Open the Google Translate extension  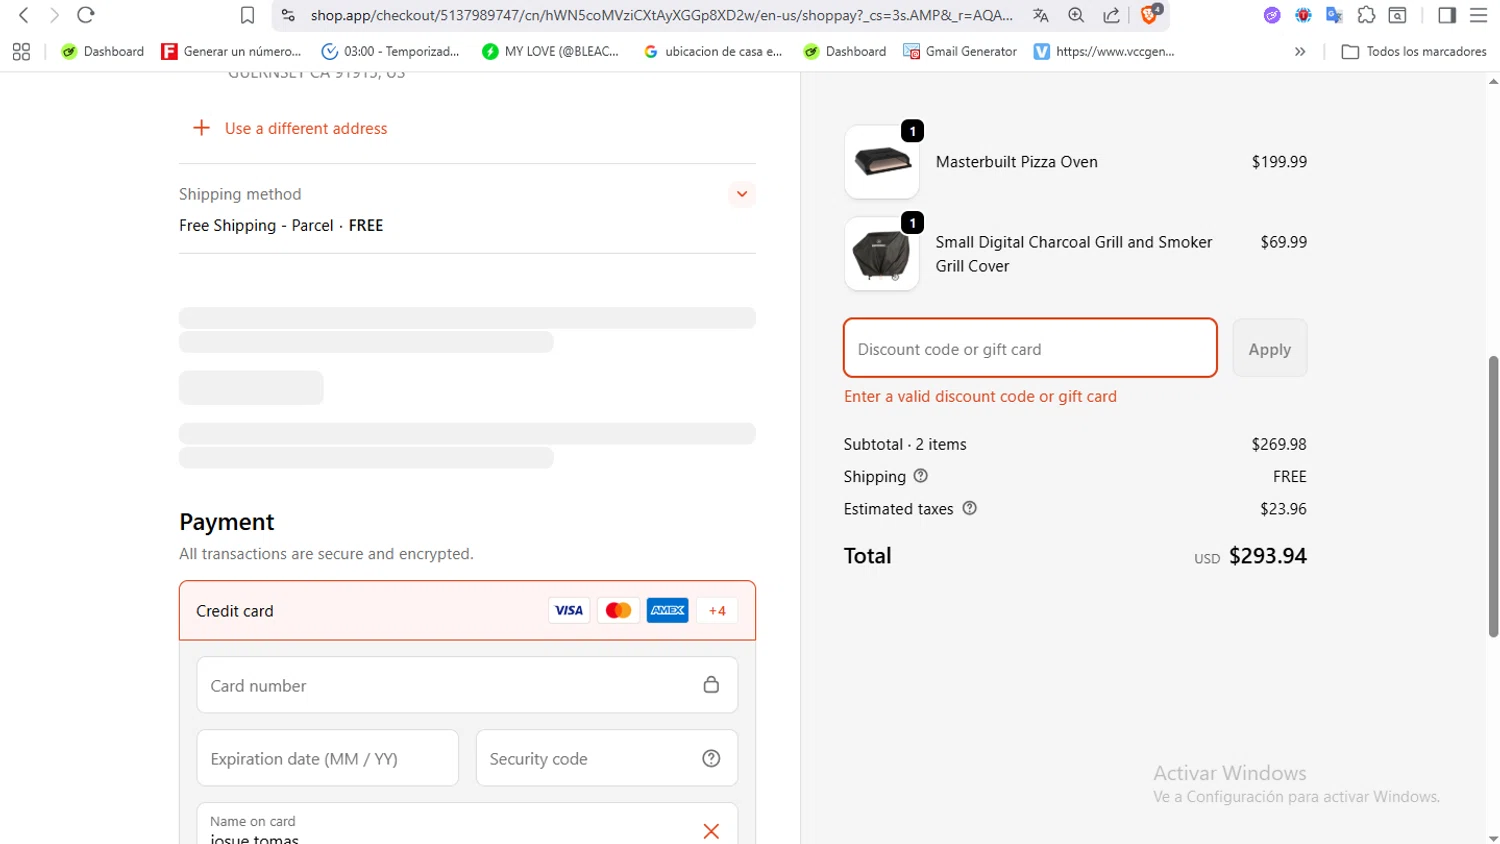[x=1334, y=15]
